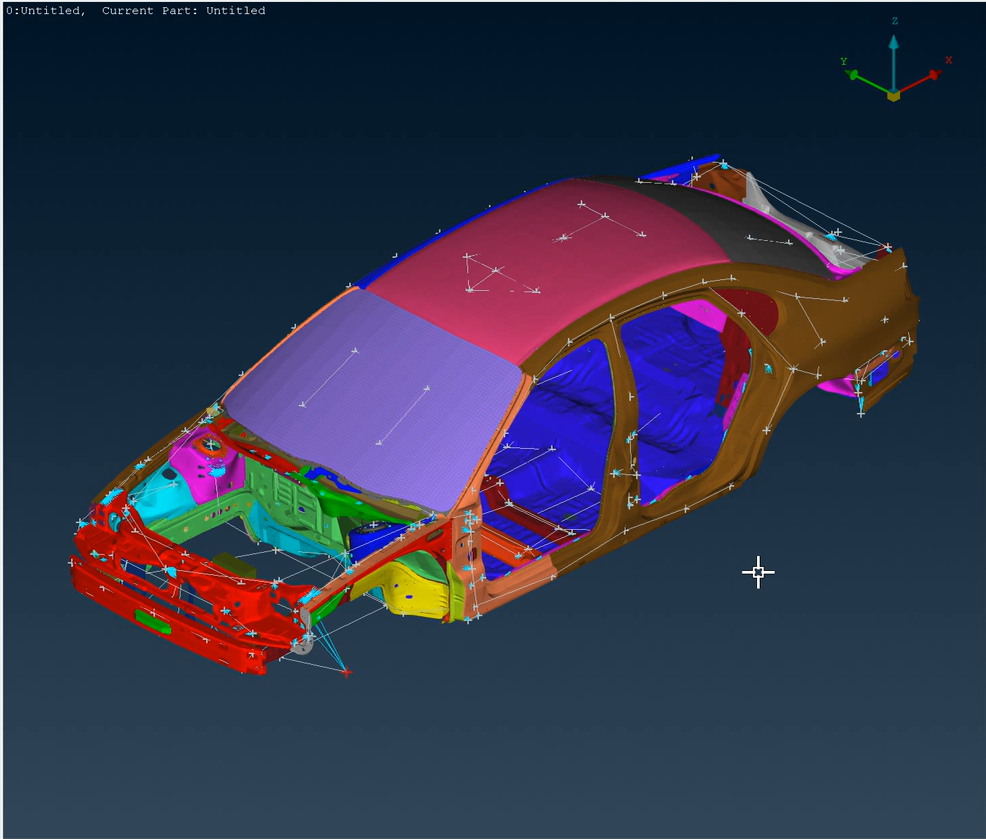Click the Z axis arrow on the triad
The height and width of the screenshot is (839, 986).
click(893, 45)
